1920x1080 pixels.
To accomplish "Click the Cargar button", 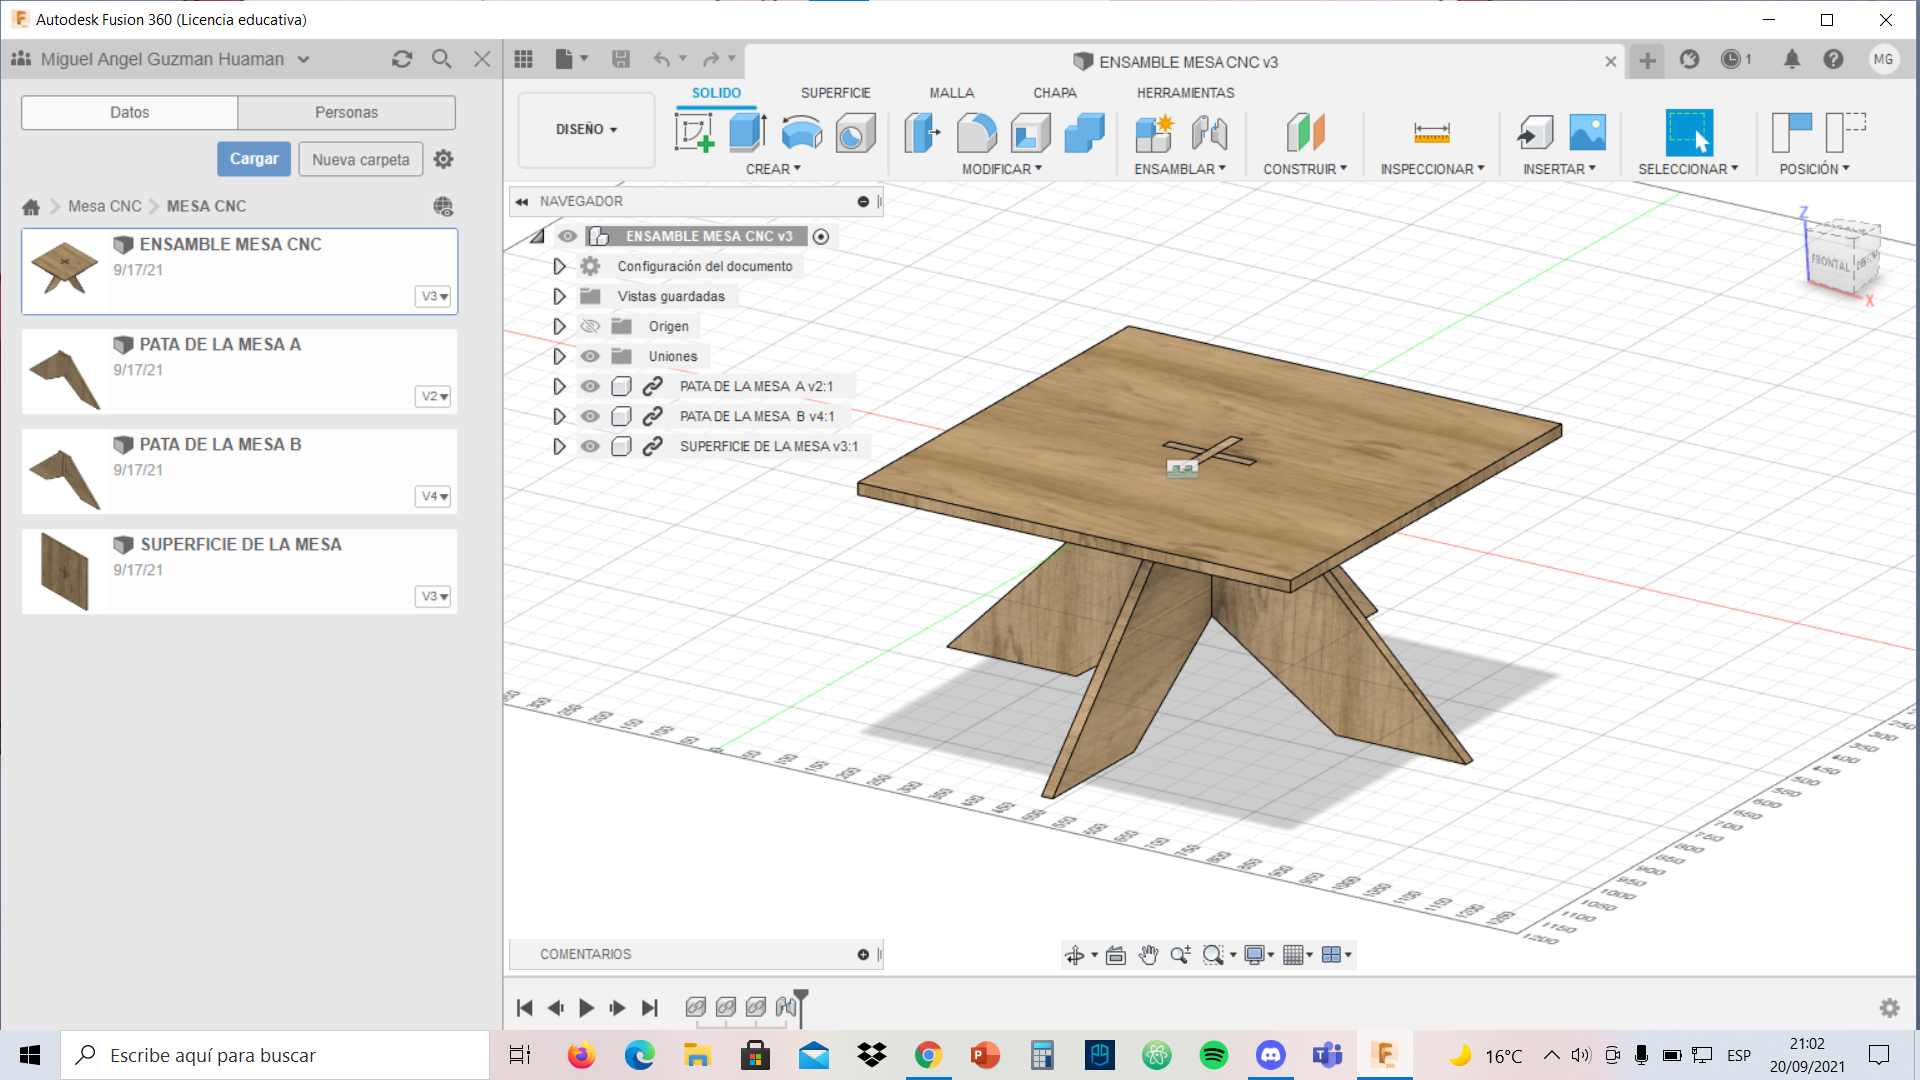I will tap(253, 158).
